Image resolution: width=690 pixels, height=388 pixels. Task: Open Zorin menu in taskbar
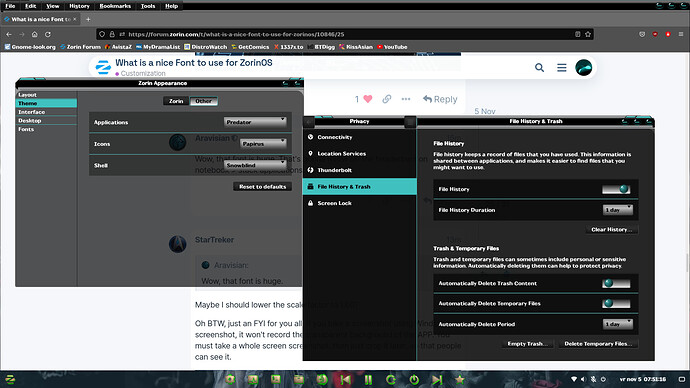pyautogui.click(x=10, y=379)
